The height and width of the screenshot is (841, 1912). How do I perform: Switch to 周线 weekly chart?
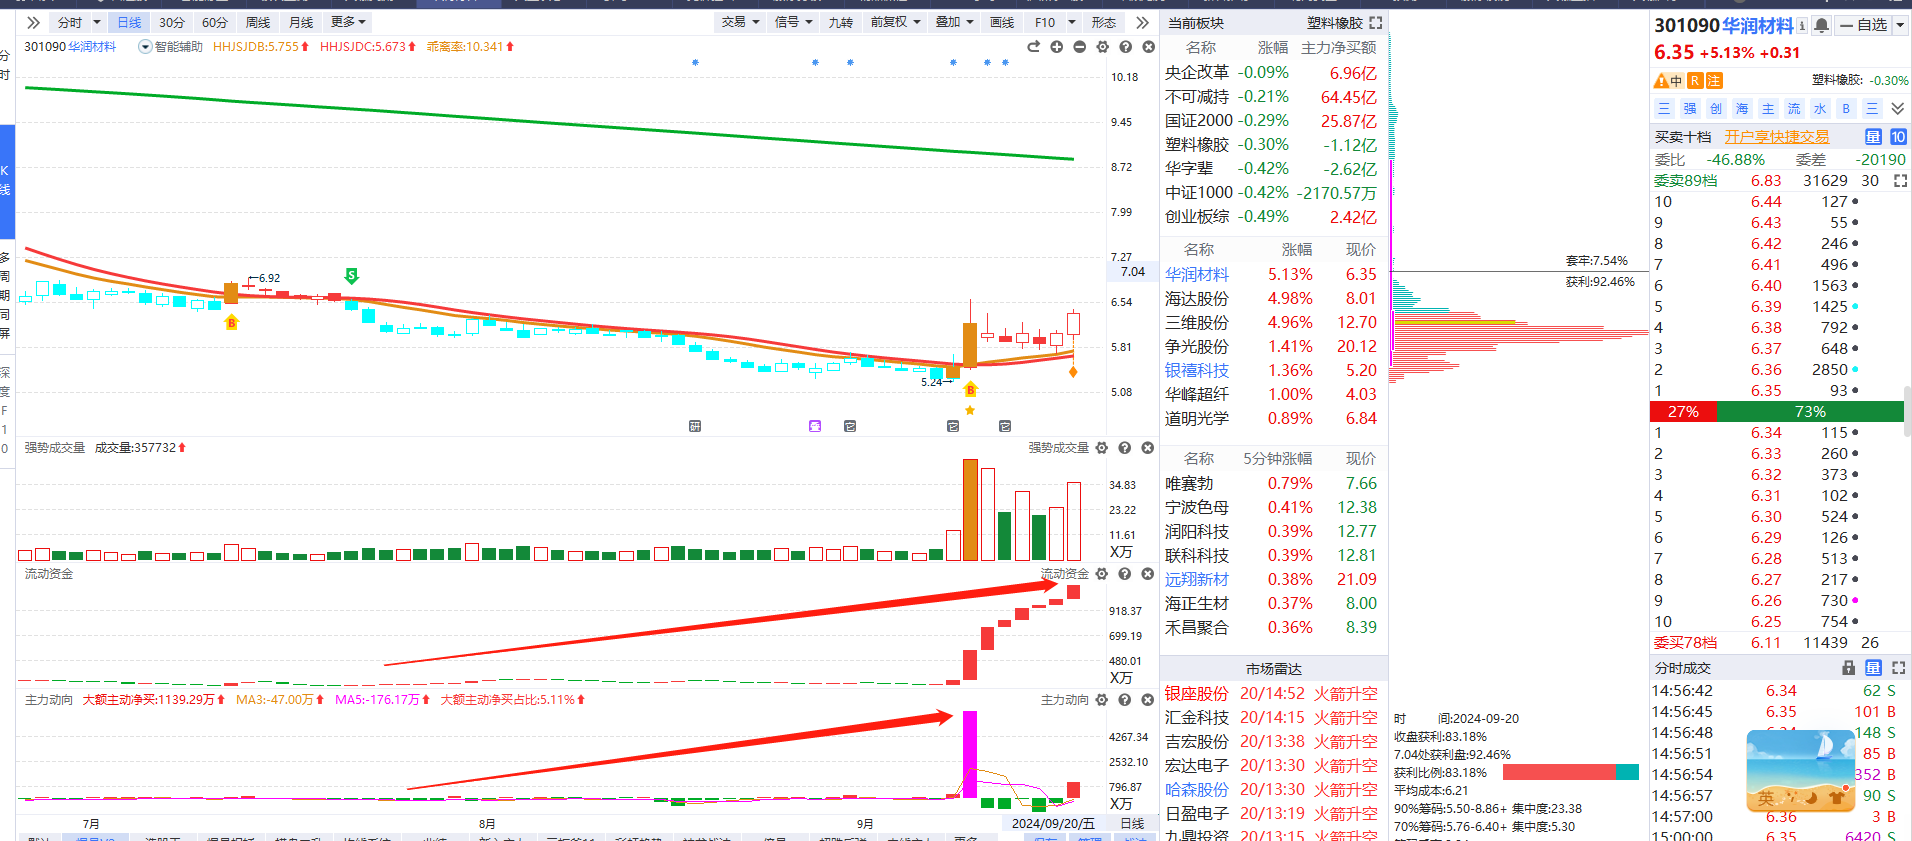(258, 22)
